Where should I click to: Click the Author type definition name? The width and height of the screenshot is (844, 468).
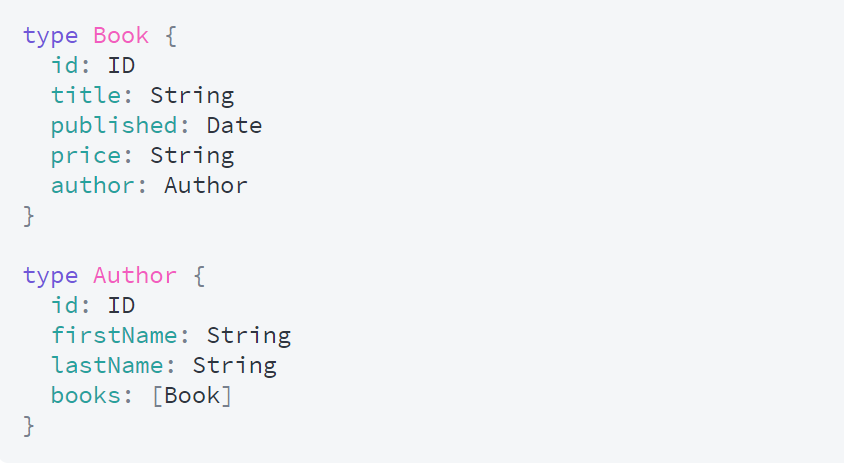(x=135, y=276)
